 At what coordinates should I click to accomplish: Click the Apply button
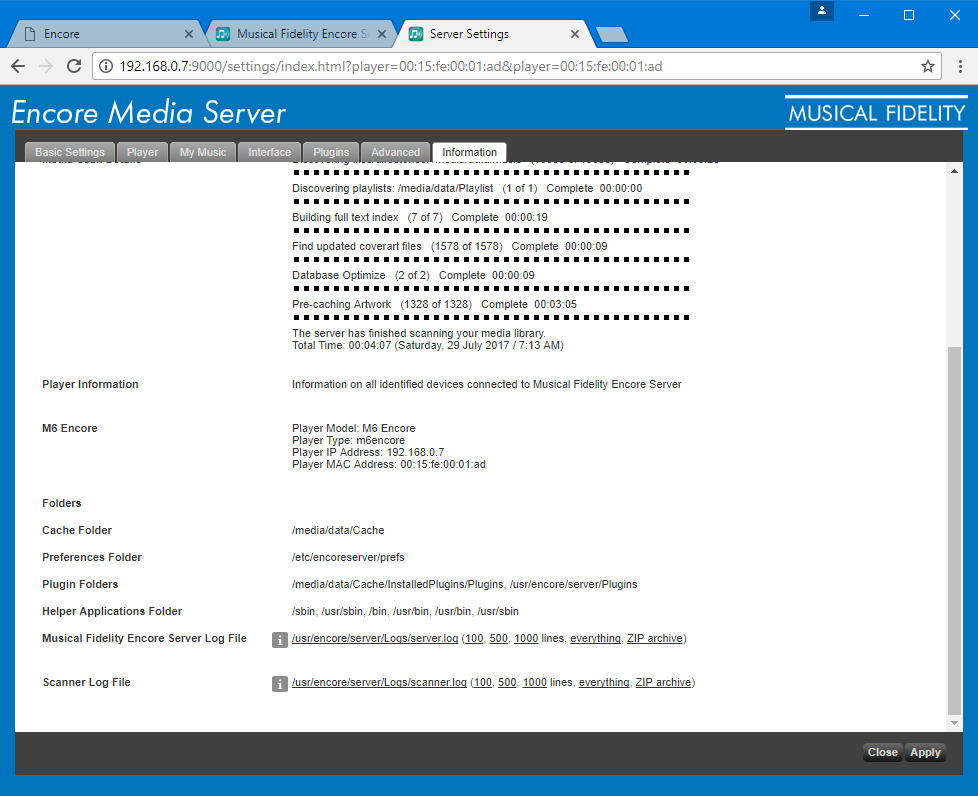click(925, 752)
